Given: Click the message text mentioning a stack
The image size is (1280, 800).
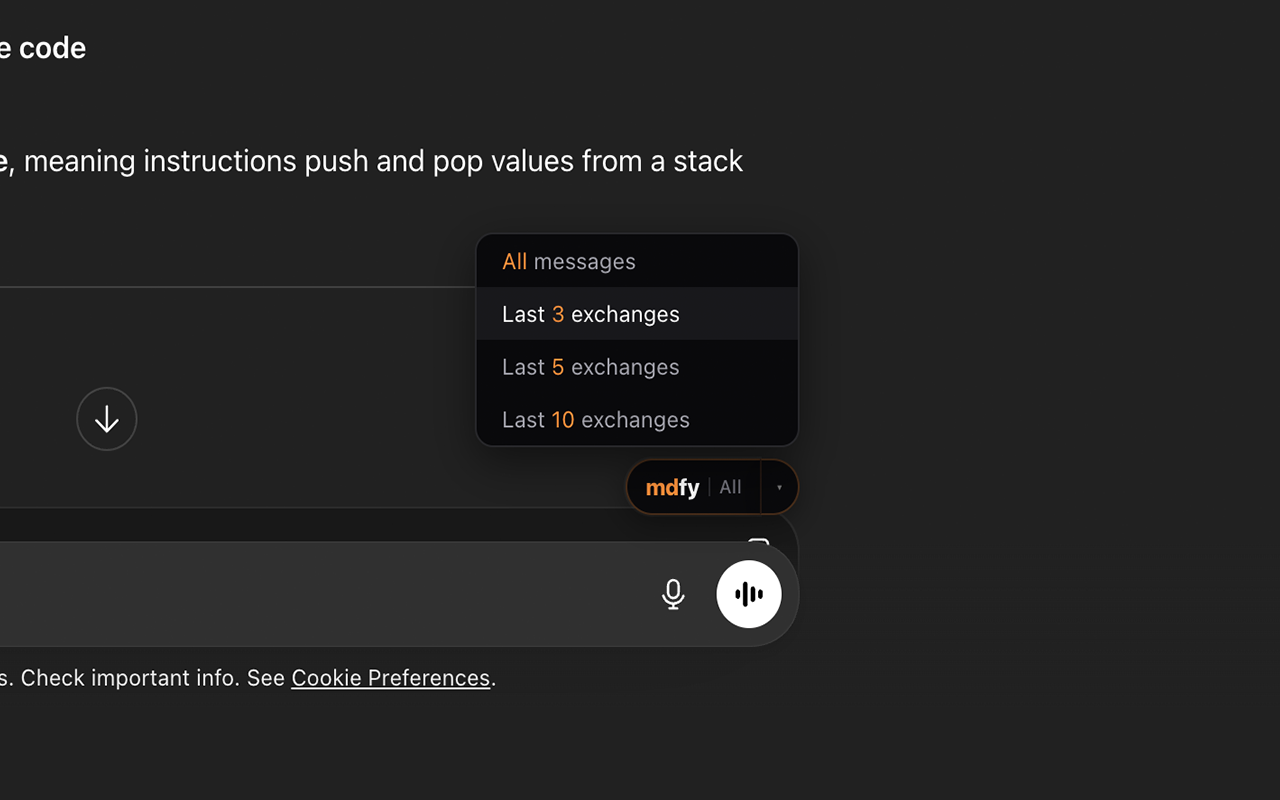Looking at the screenshot, I should [x=380, y=161].
